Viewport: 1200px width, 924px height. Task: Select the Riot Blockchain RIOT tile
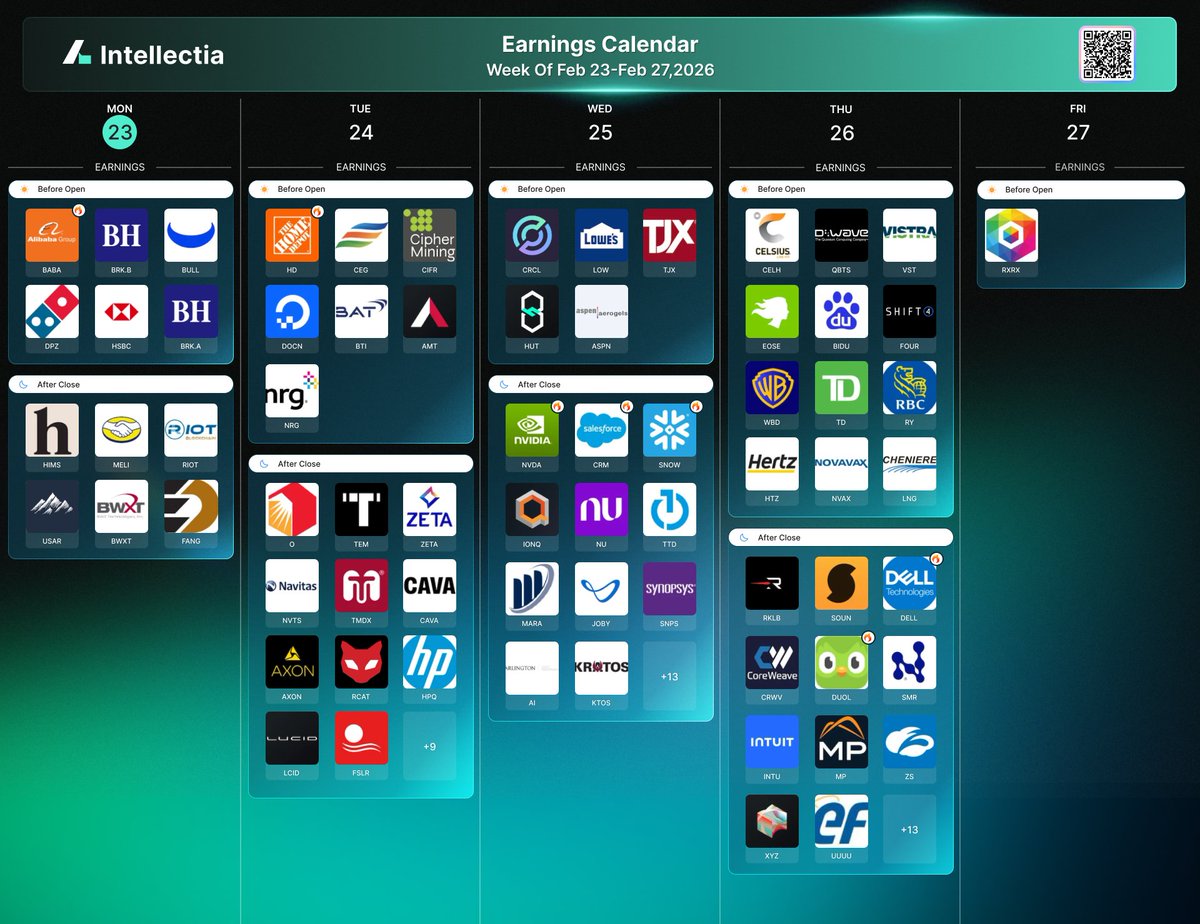coord(191,430)
